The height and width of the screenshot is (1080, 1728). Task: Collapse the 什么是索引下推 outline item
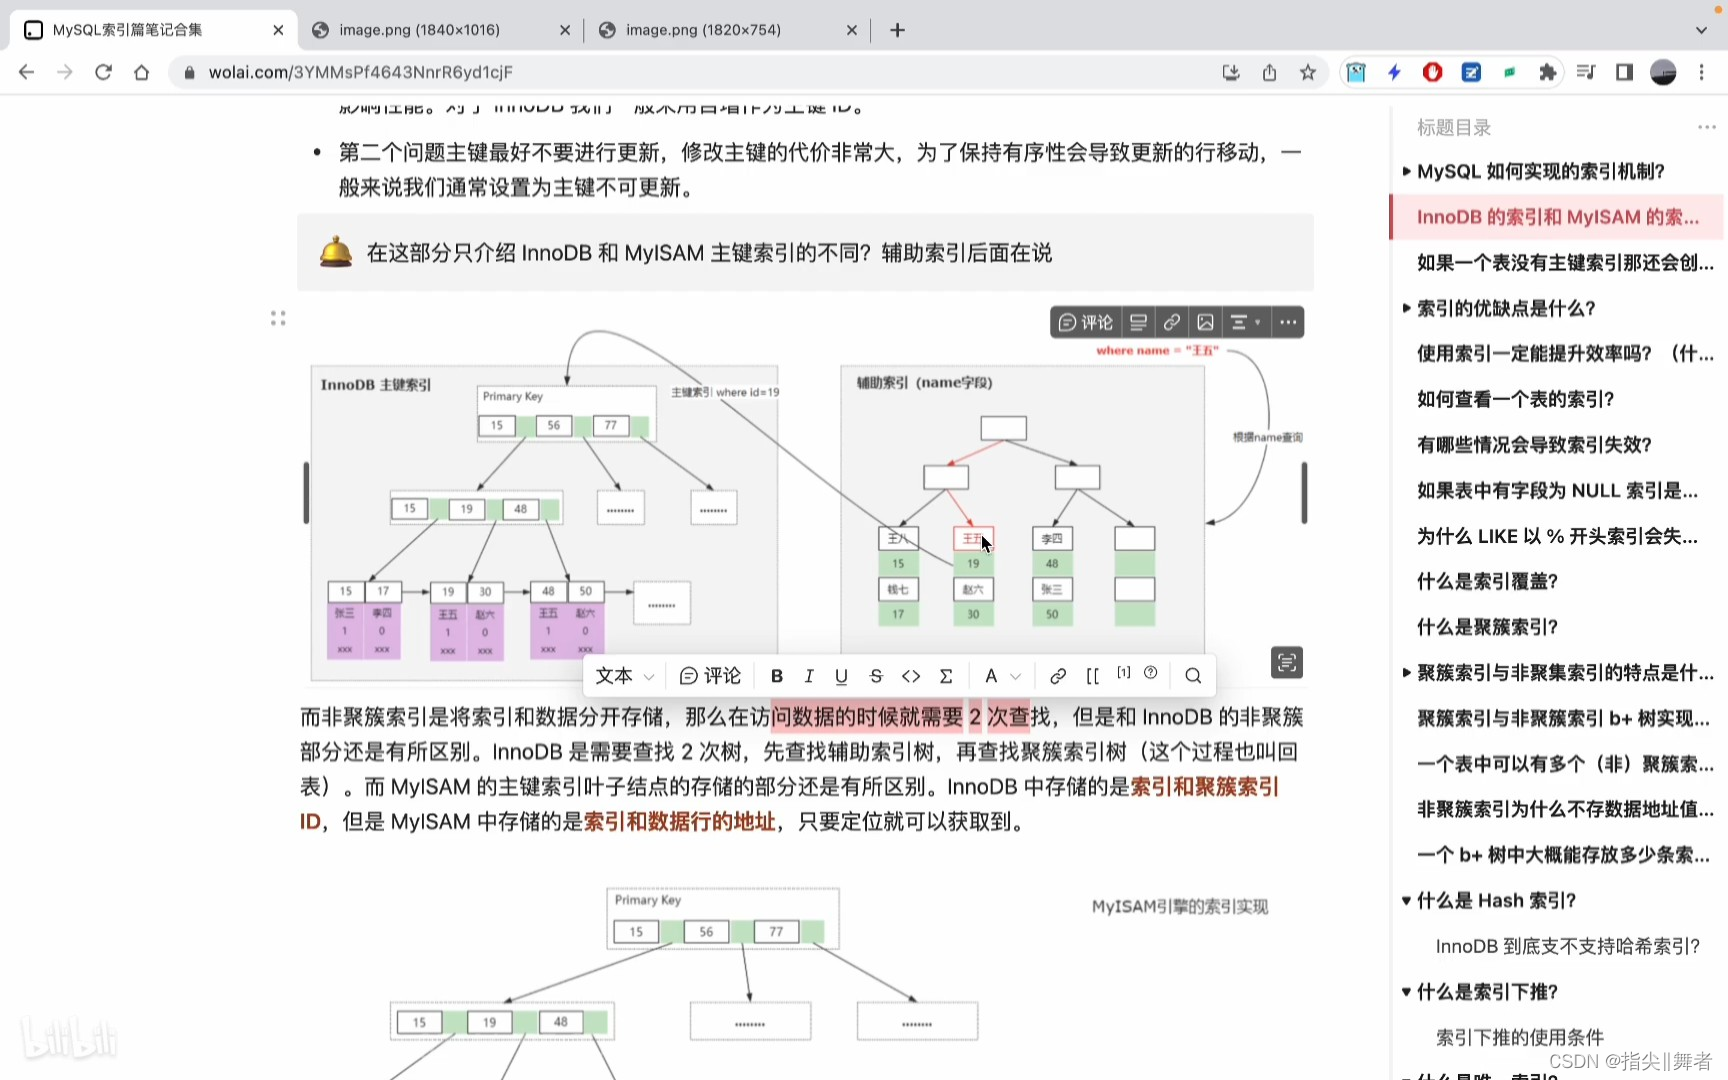[x=1406, y=992]
